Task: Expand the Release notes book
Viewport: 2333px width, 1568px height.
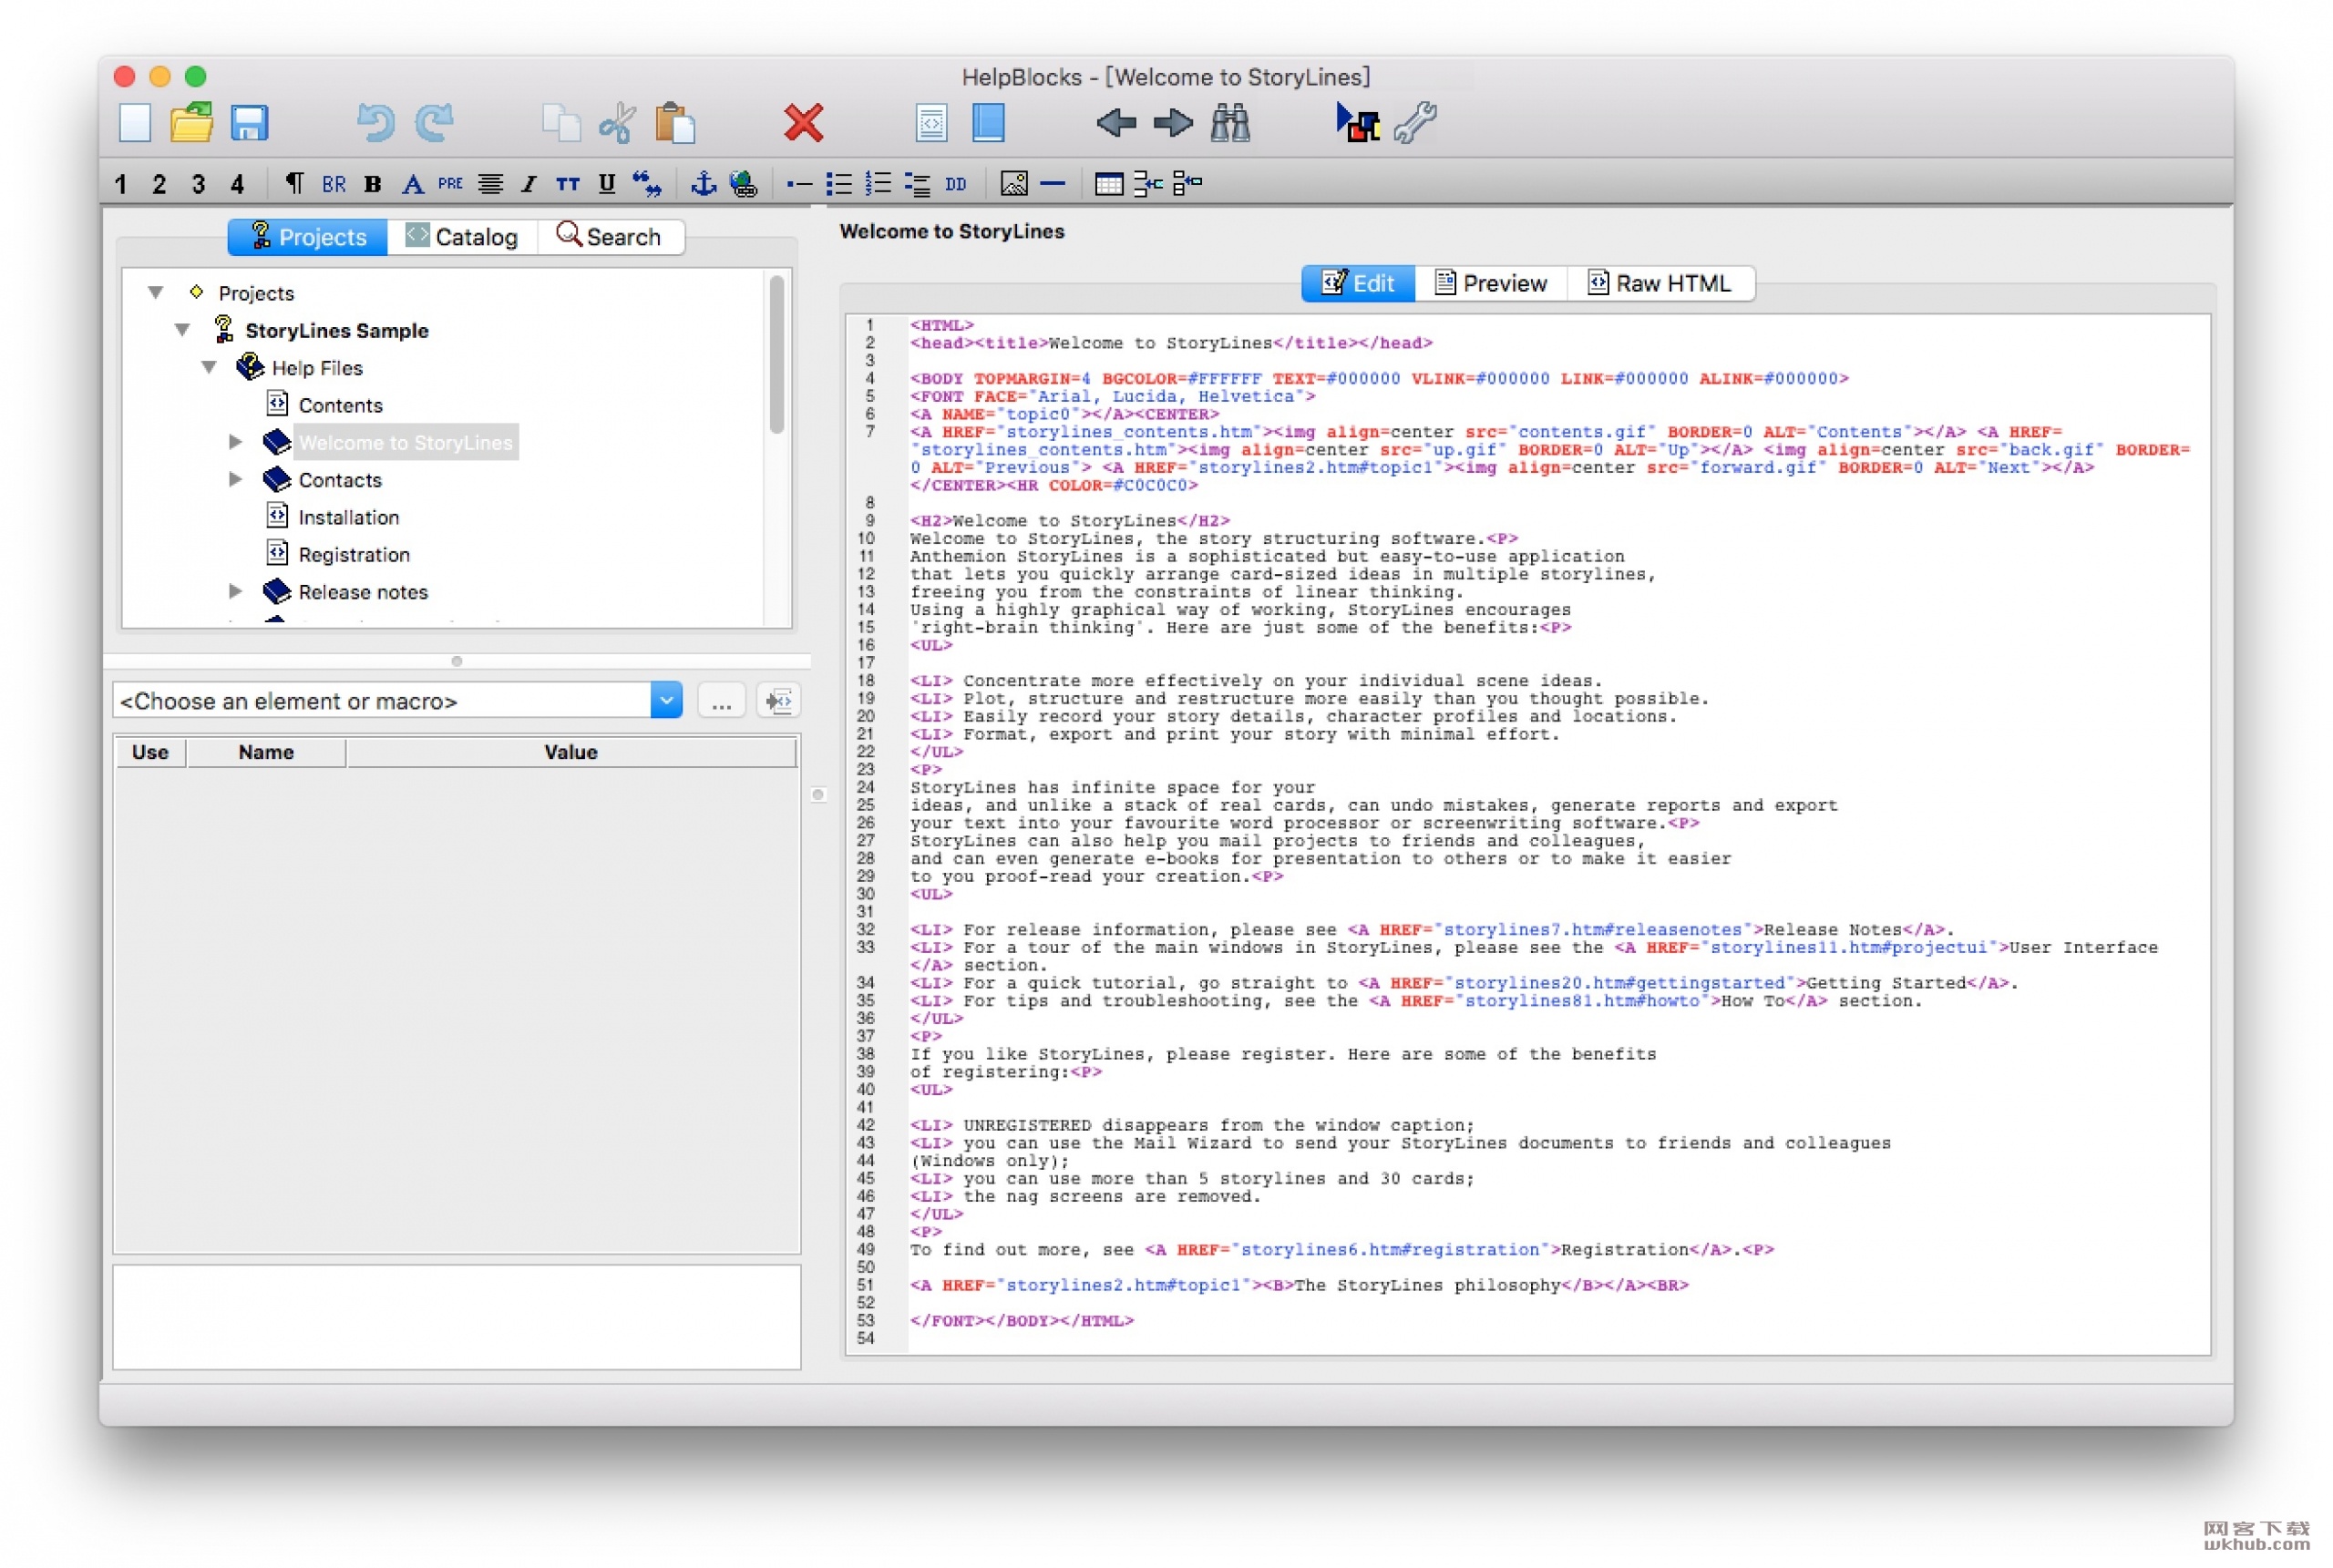Action: [x=236, y=591]
